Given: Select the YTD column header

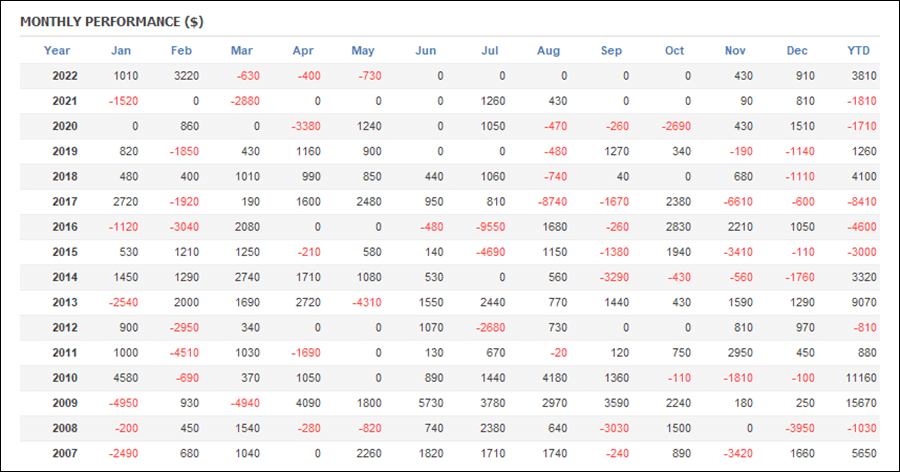Looking at the screenshot, I should pyautogui.click(x=858, y=51).
